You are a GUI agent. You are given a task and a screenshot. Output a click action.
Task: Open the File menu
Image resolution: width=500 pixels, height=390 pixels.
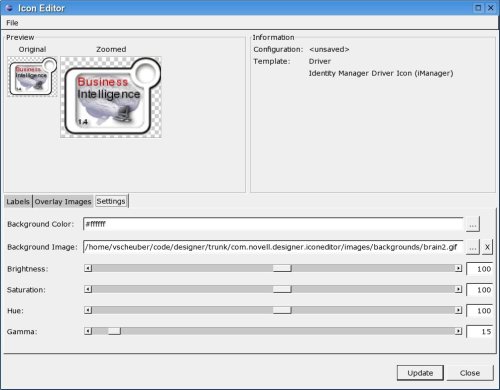12,23
